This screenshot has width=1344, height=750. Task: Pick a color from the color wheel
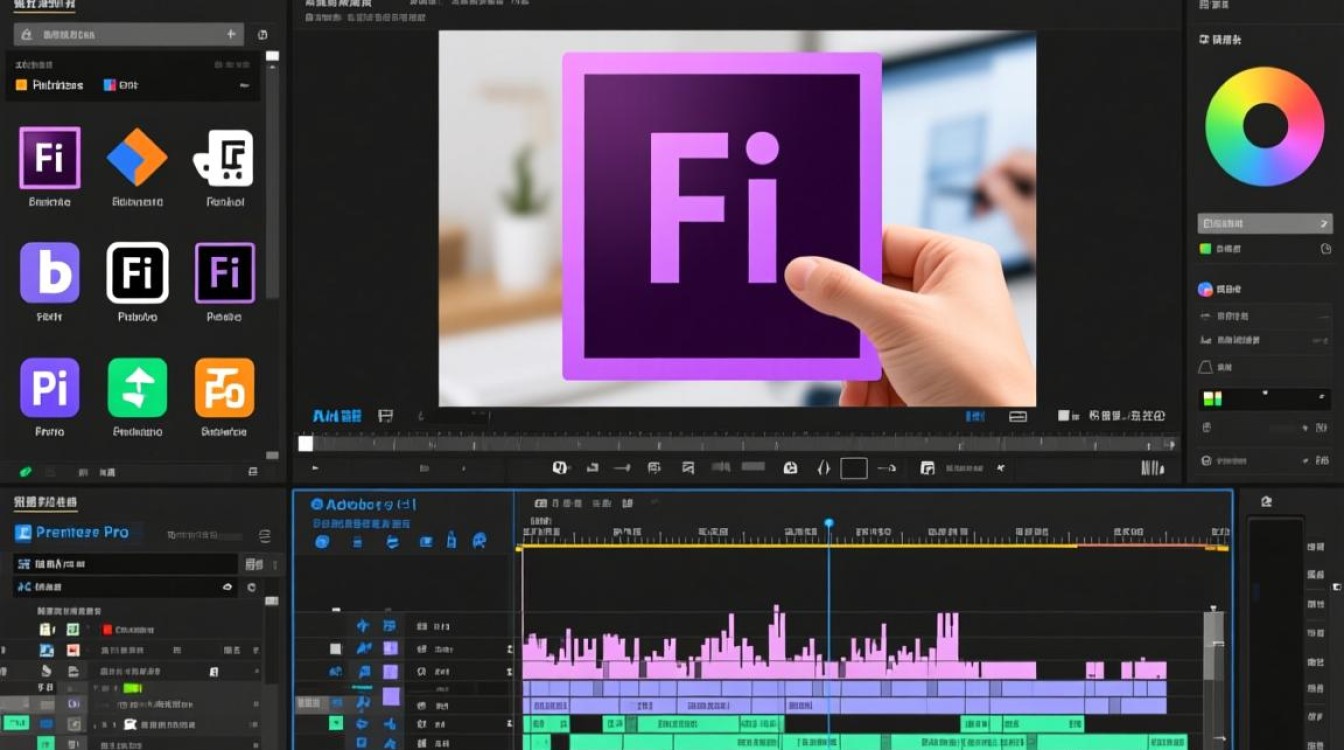(x=1264, y=126)
